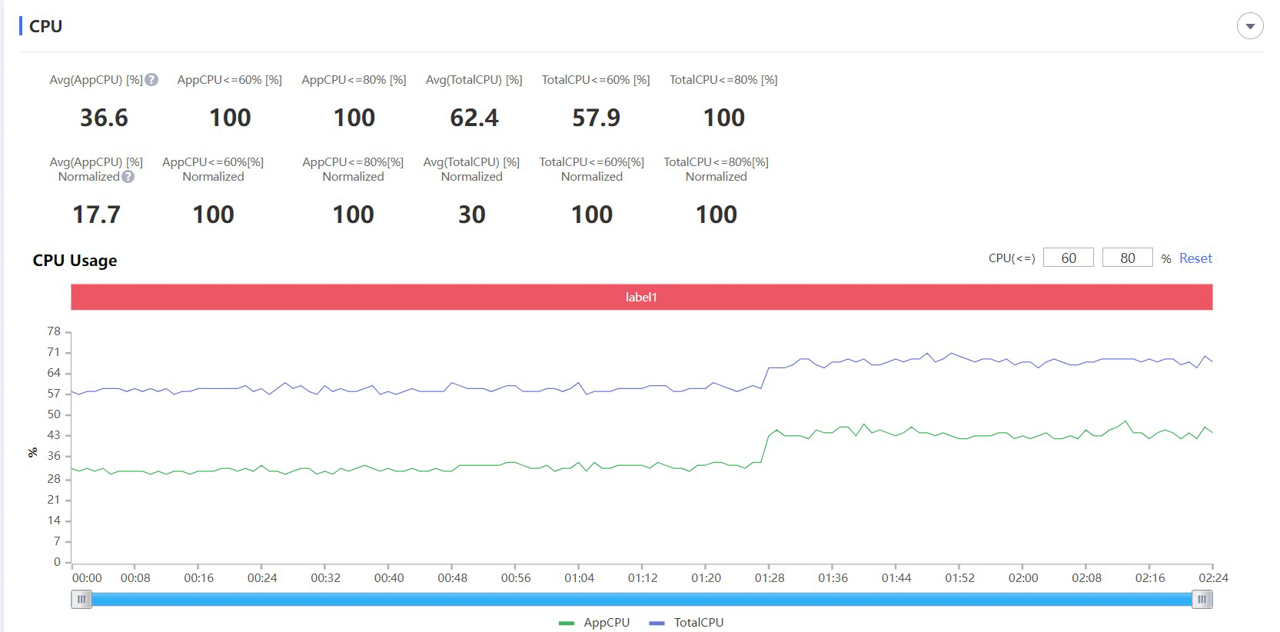Click the help icon next to the first Normalized label
This screenshot has width=1280, height=632.
point(128,177)
